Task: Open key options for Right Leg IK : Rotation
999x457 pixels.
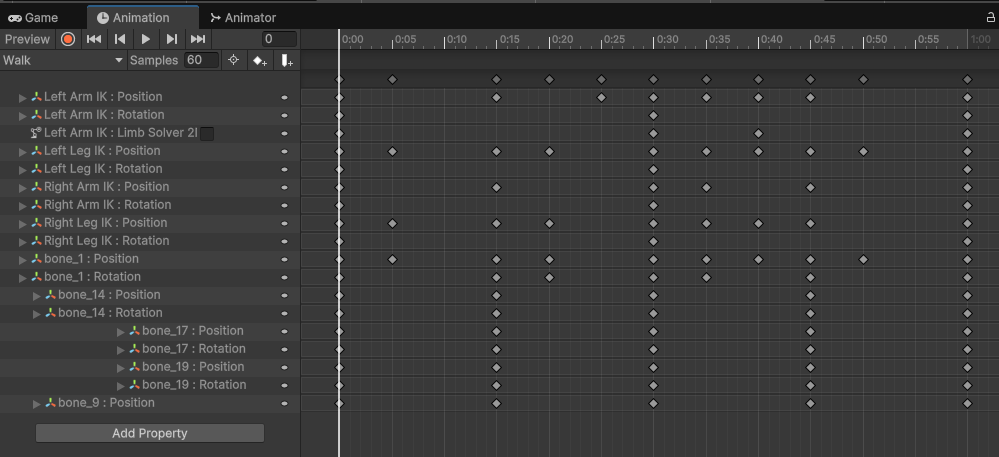Action: [x=284, y=242]
